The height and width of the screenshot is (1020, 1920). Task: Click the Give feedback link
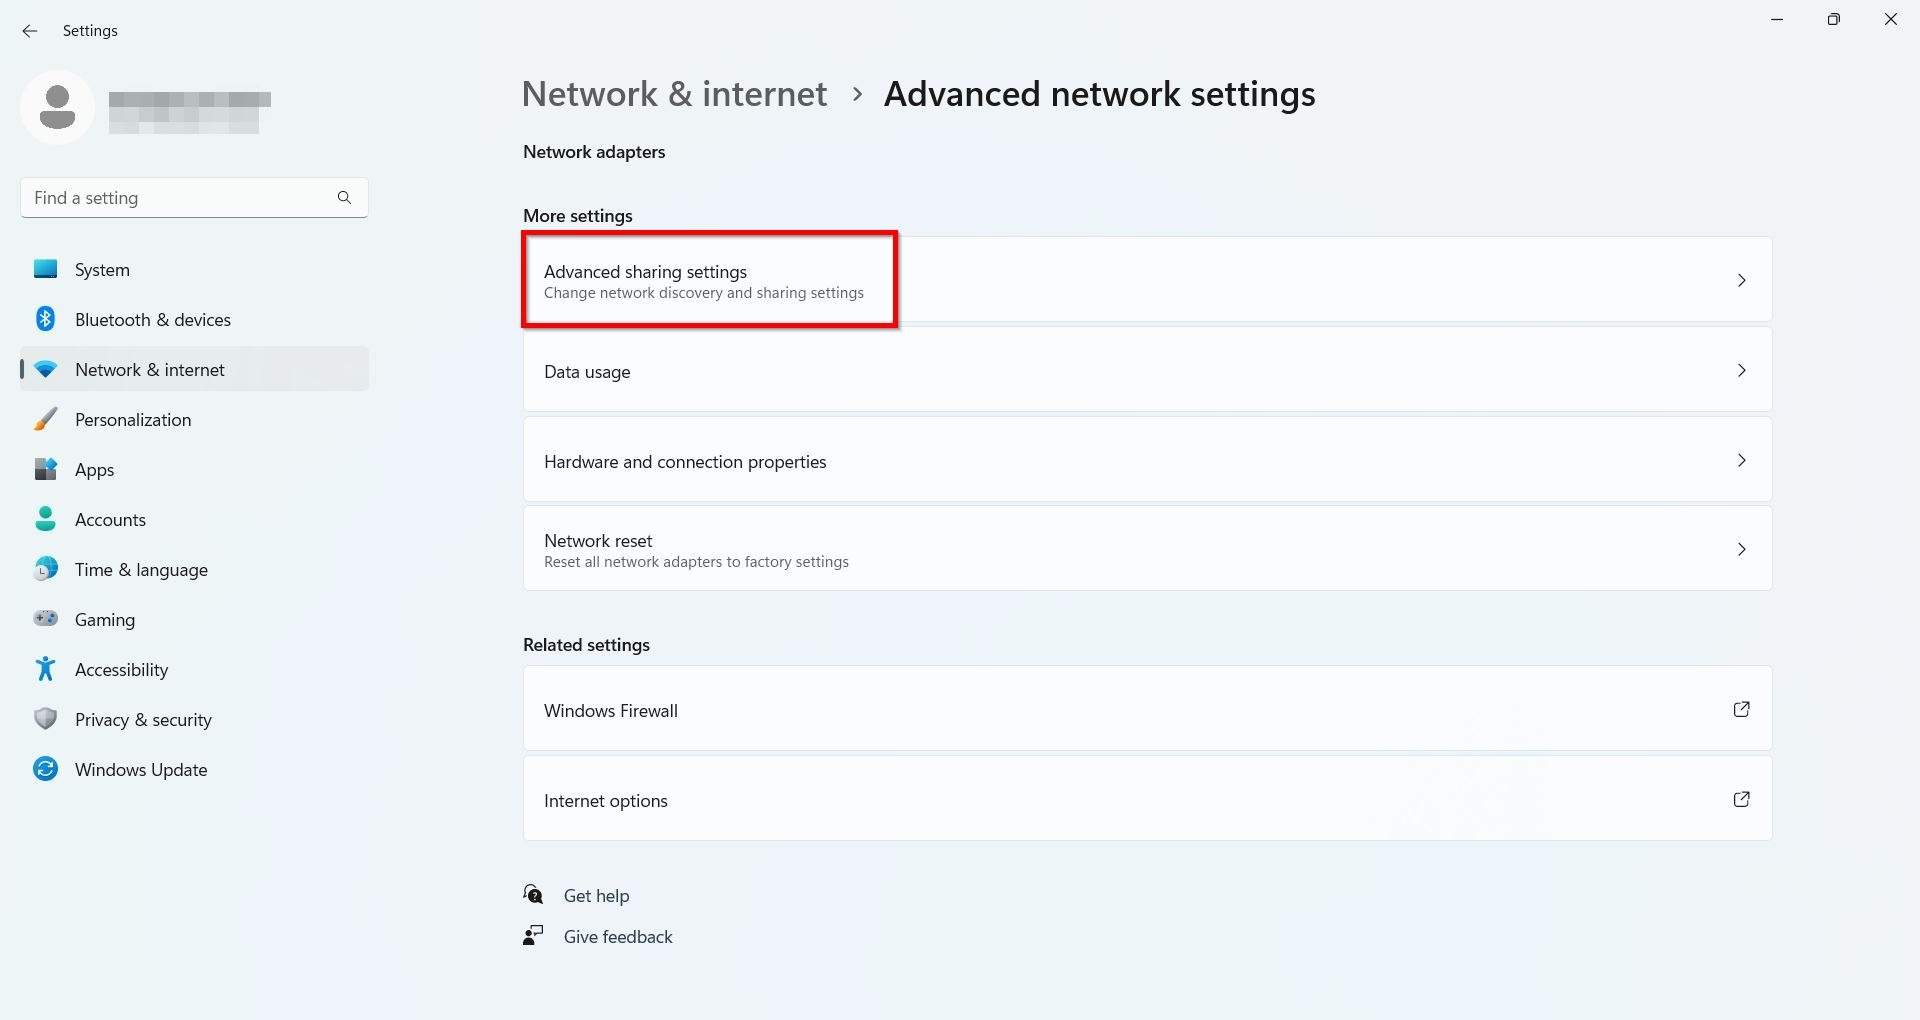click(617, 937)
